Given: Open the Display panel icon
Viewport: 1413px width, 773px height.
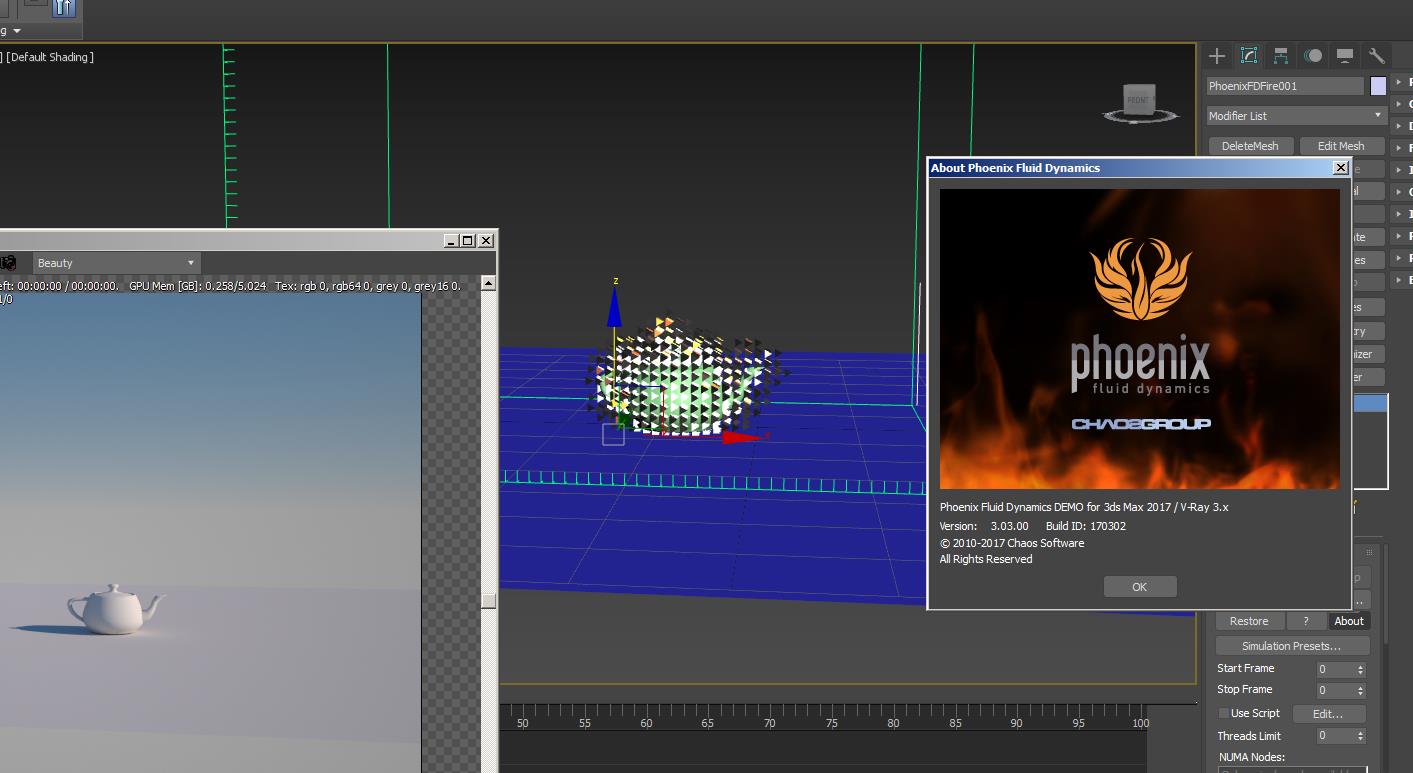Looking at the screenshot, I should coord(1345,56).
